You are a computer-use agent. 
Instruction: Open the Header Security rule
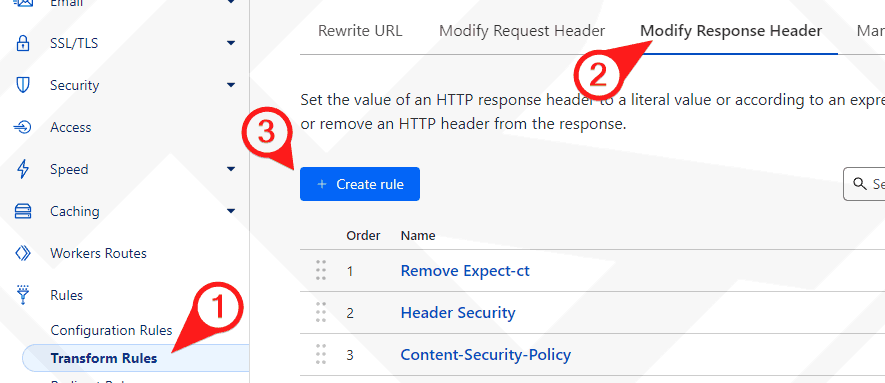point(458,312)
